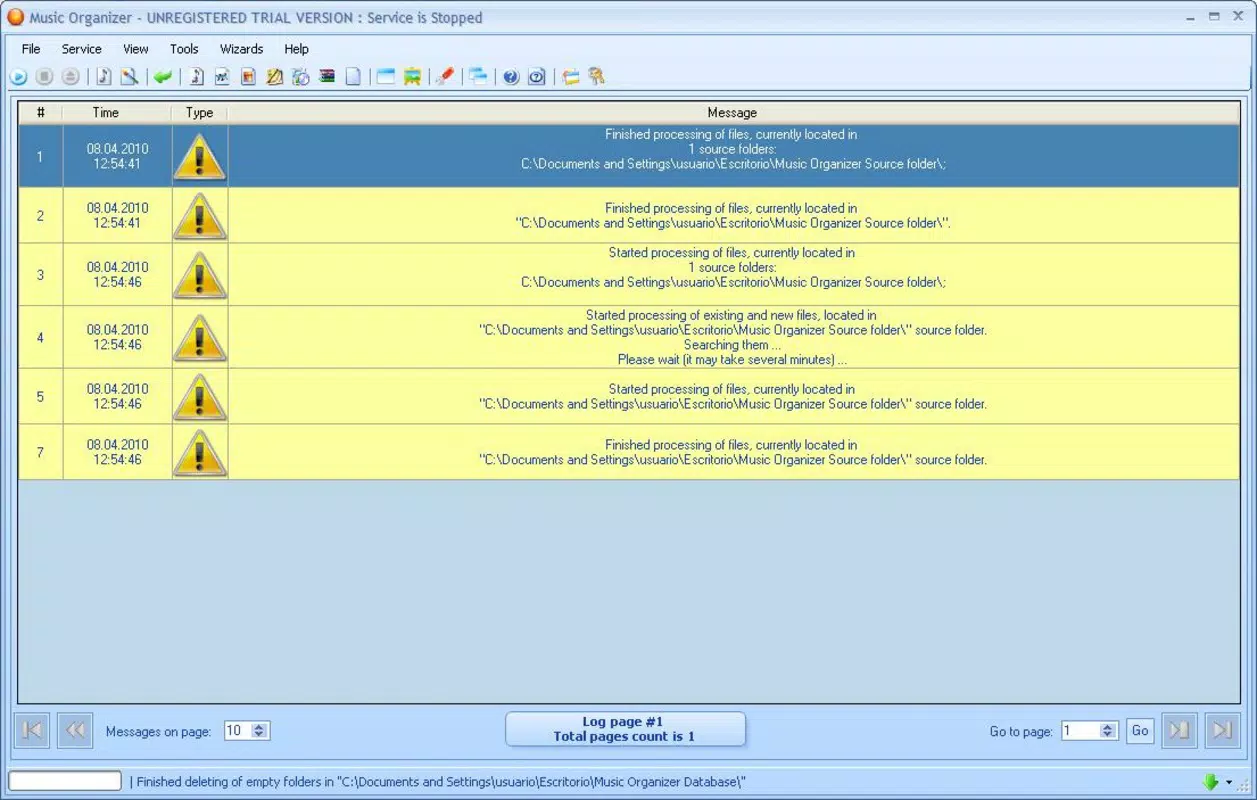Open help with the solid blue question icon
This screenshot has height=800, width=1257.
coord(511,77)
